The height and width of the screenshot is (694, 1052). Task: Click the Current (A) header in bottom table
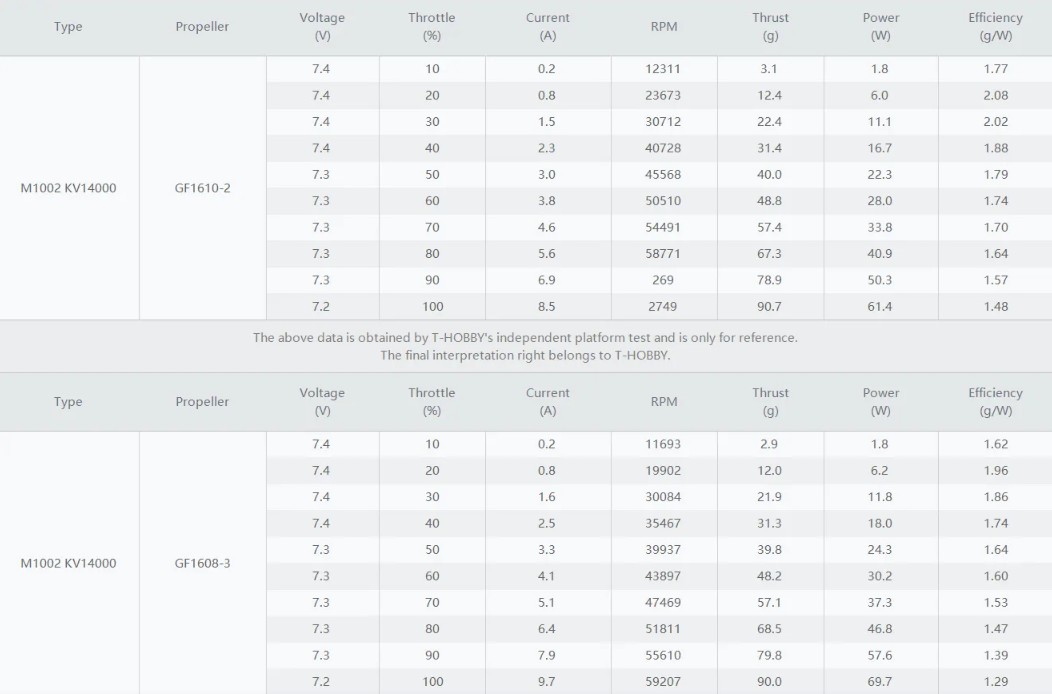point(547,402)
